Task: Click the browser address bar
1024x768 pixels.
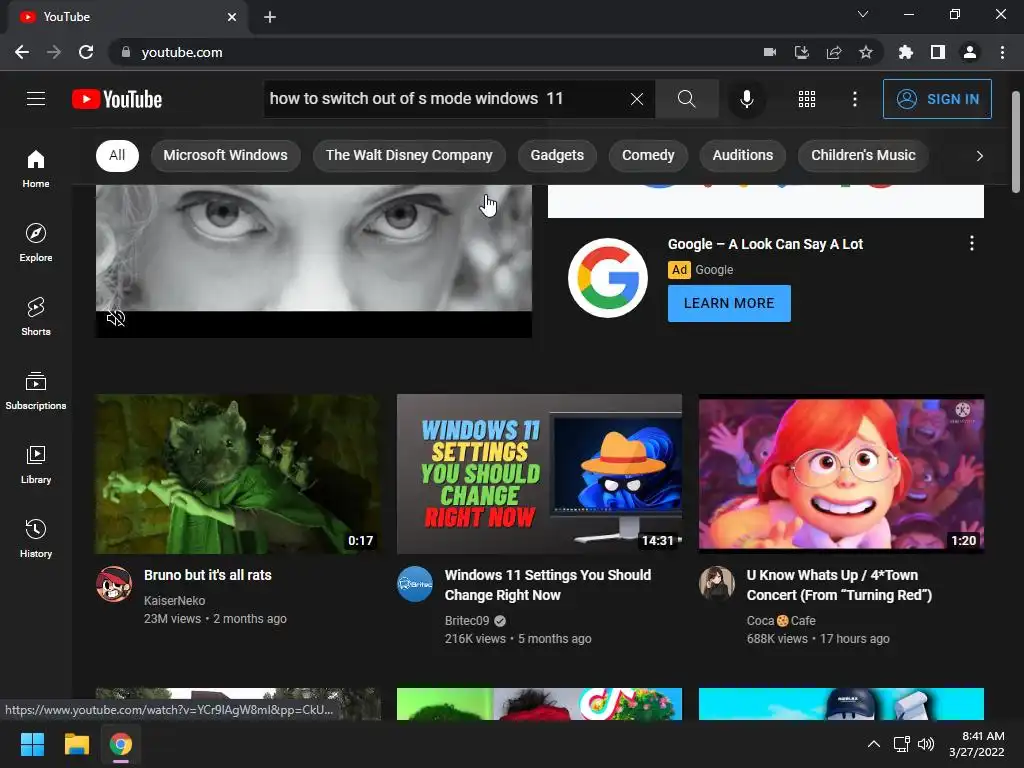Action: 431,52
